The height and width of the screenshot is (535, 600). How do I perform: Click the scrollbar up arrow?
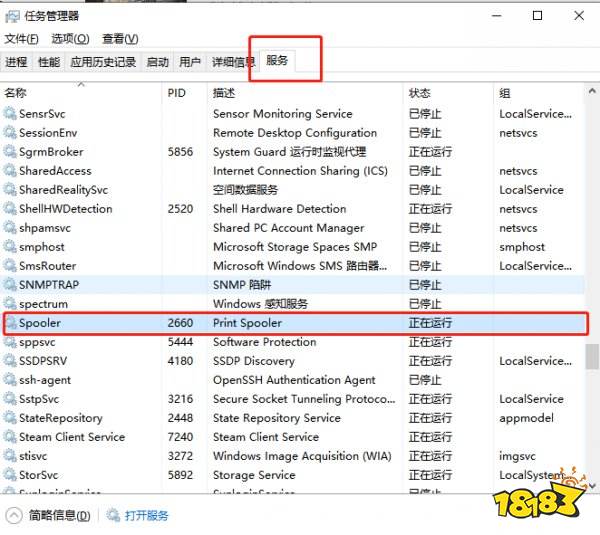pyautogui.click(x=592, y=91)
